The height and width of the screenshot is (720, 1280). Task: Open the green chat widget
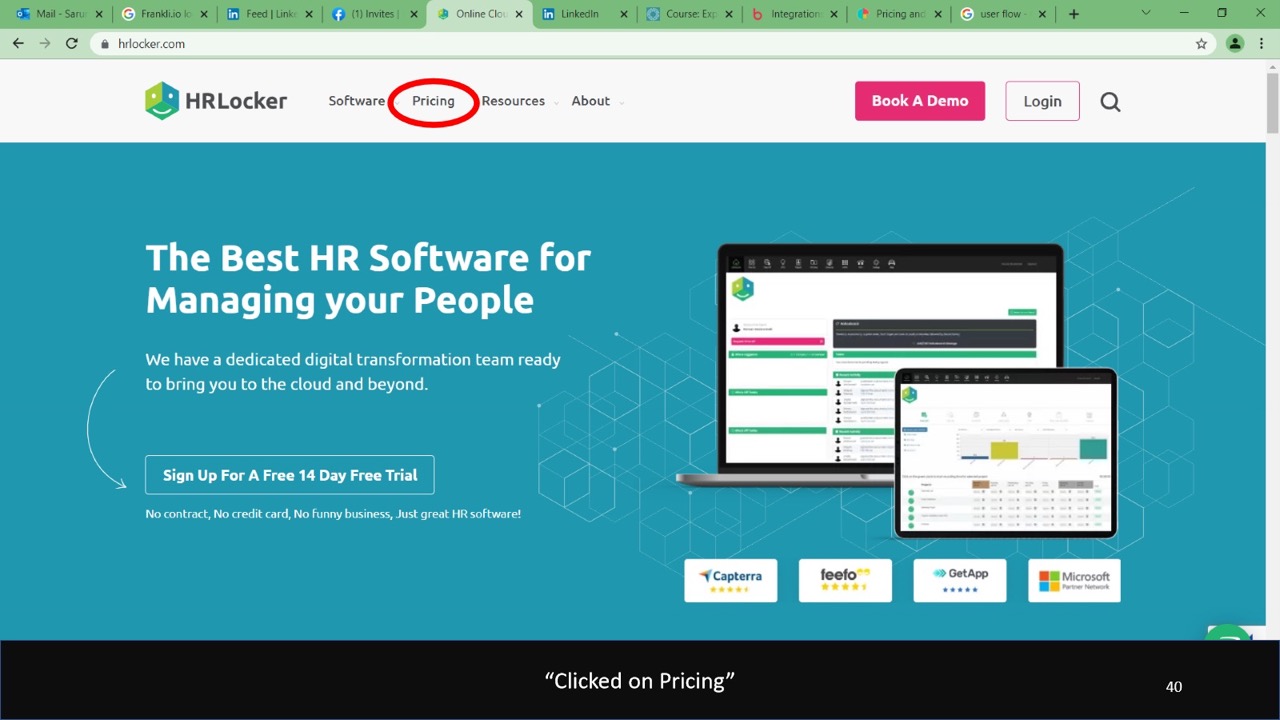point(1229,632)
